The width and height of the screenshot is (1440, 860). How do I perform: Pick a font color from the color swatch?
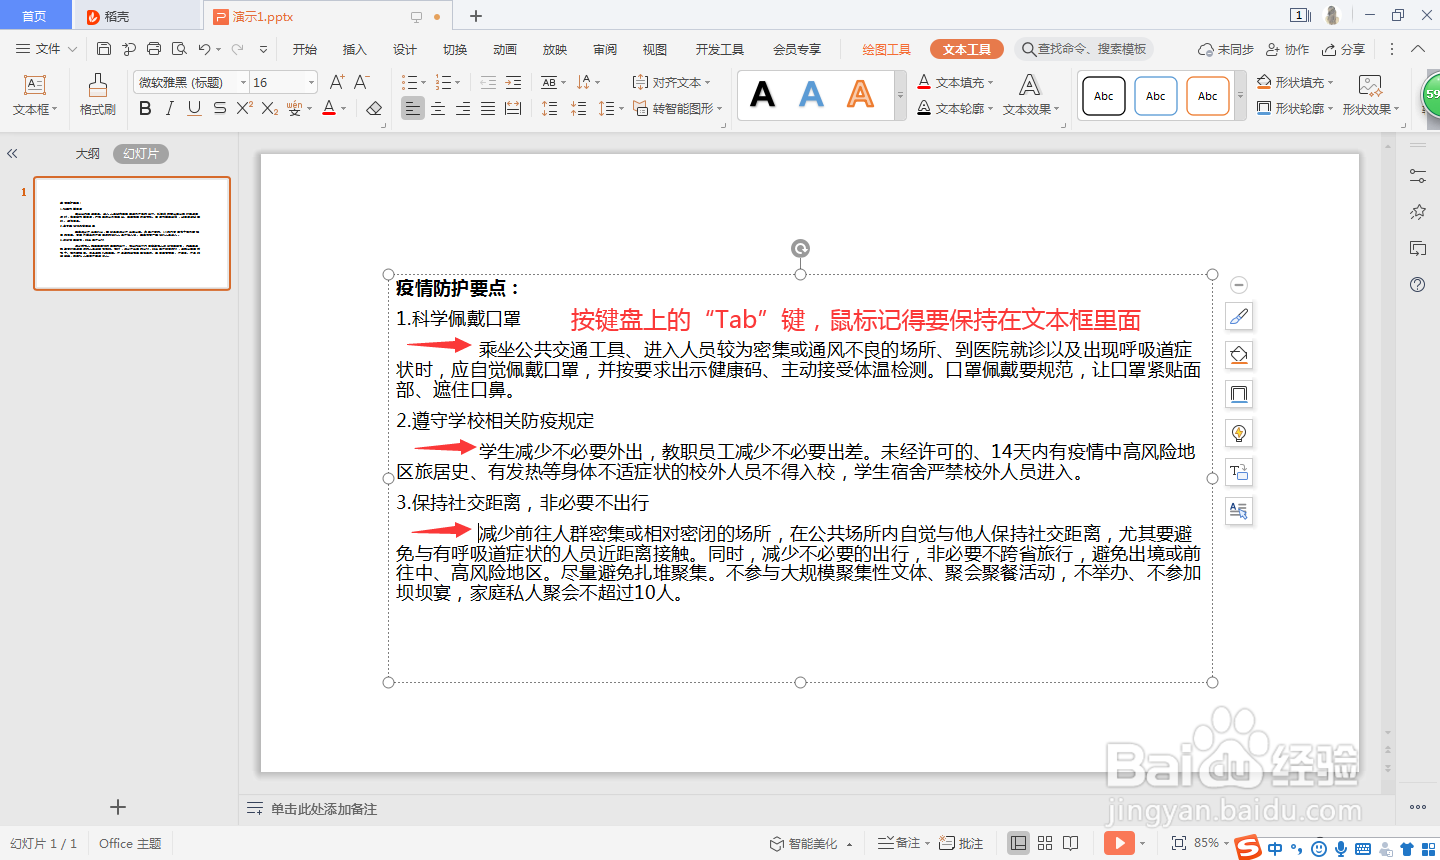tap(331, 107)
